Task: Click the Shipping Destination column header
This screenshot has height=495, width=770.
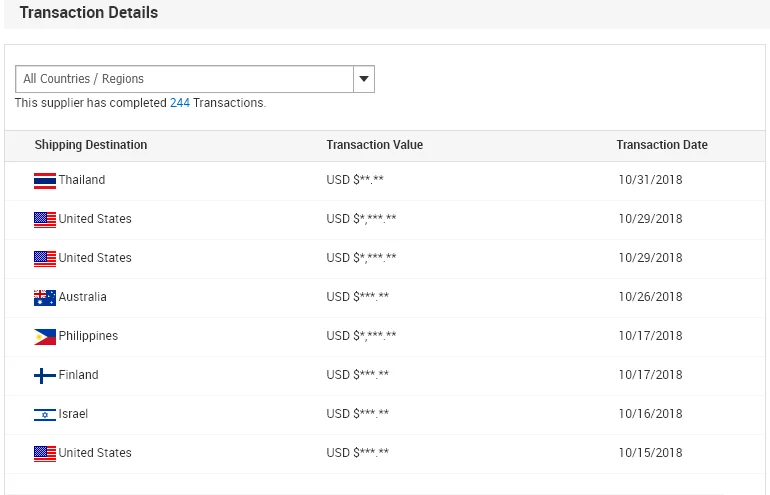Action: [x=91, y=145]
